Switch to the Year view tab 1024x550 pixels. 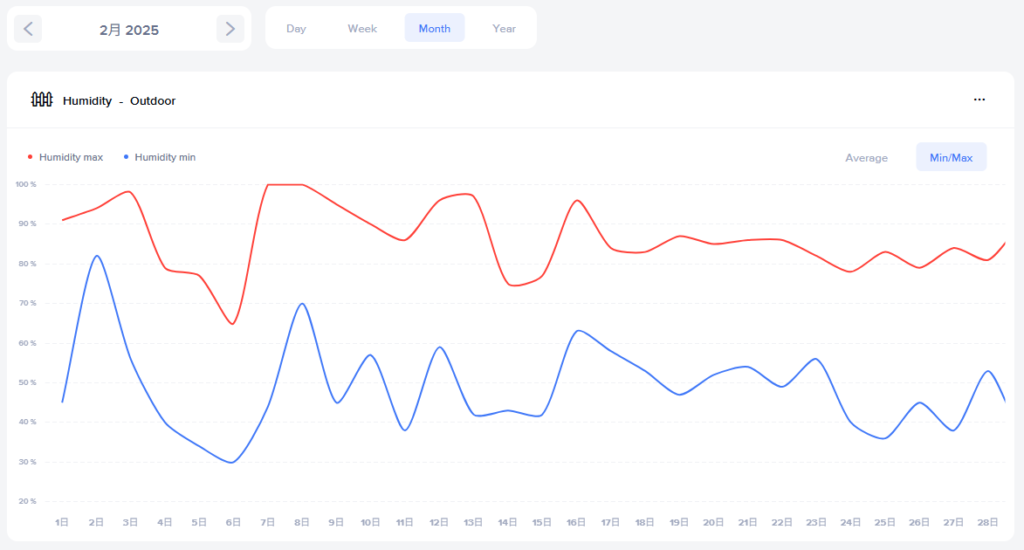pyautogui.click(x=504, y=28)
